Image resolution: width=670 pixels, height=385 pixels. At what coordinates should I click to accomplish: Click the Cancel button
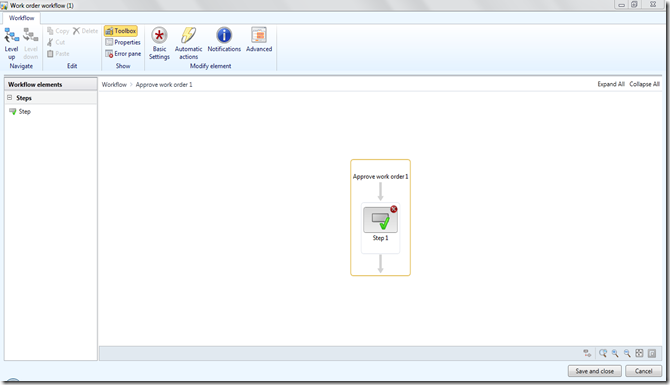pyautogui.click(x=644, y=371)
